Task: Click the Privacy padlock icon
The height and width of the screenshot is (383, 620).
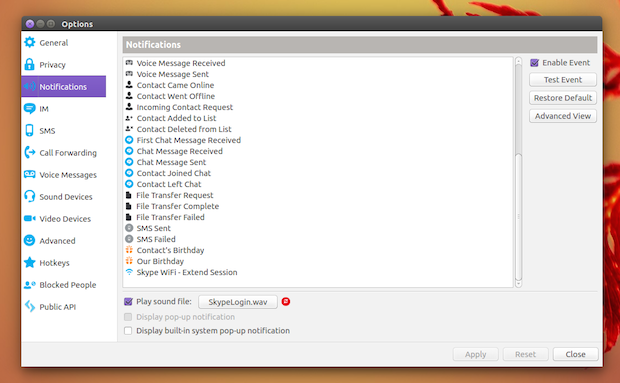Action: [30, 64]
